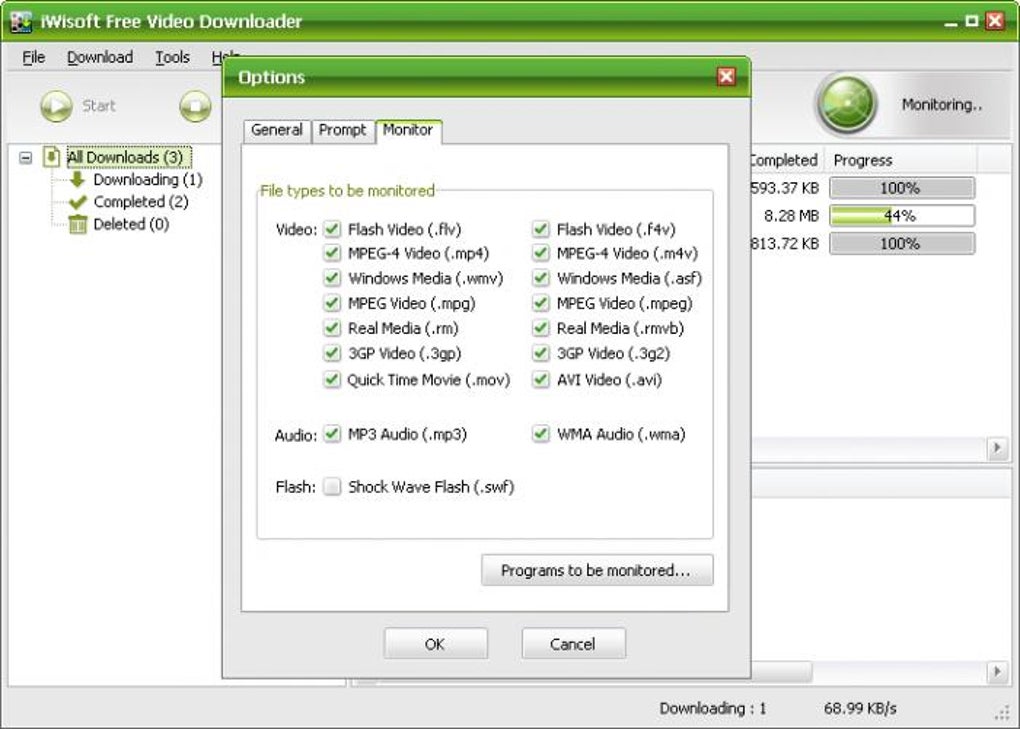Toggle Windows Media (.asf) checkbox

[x=541, y=278]
